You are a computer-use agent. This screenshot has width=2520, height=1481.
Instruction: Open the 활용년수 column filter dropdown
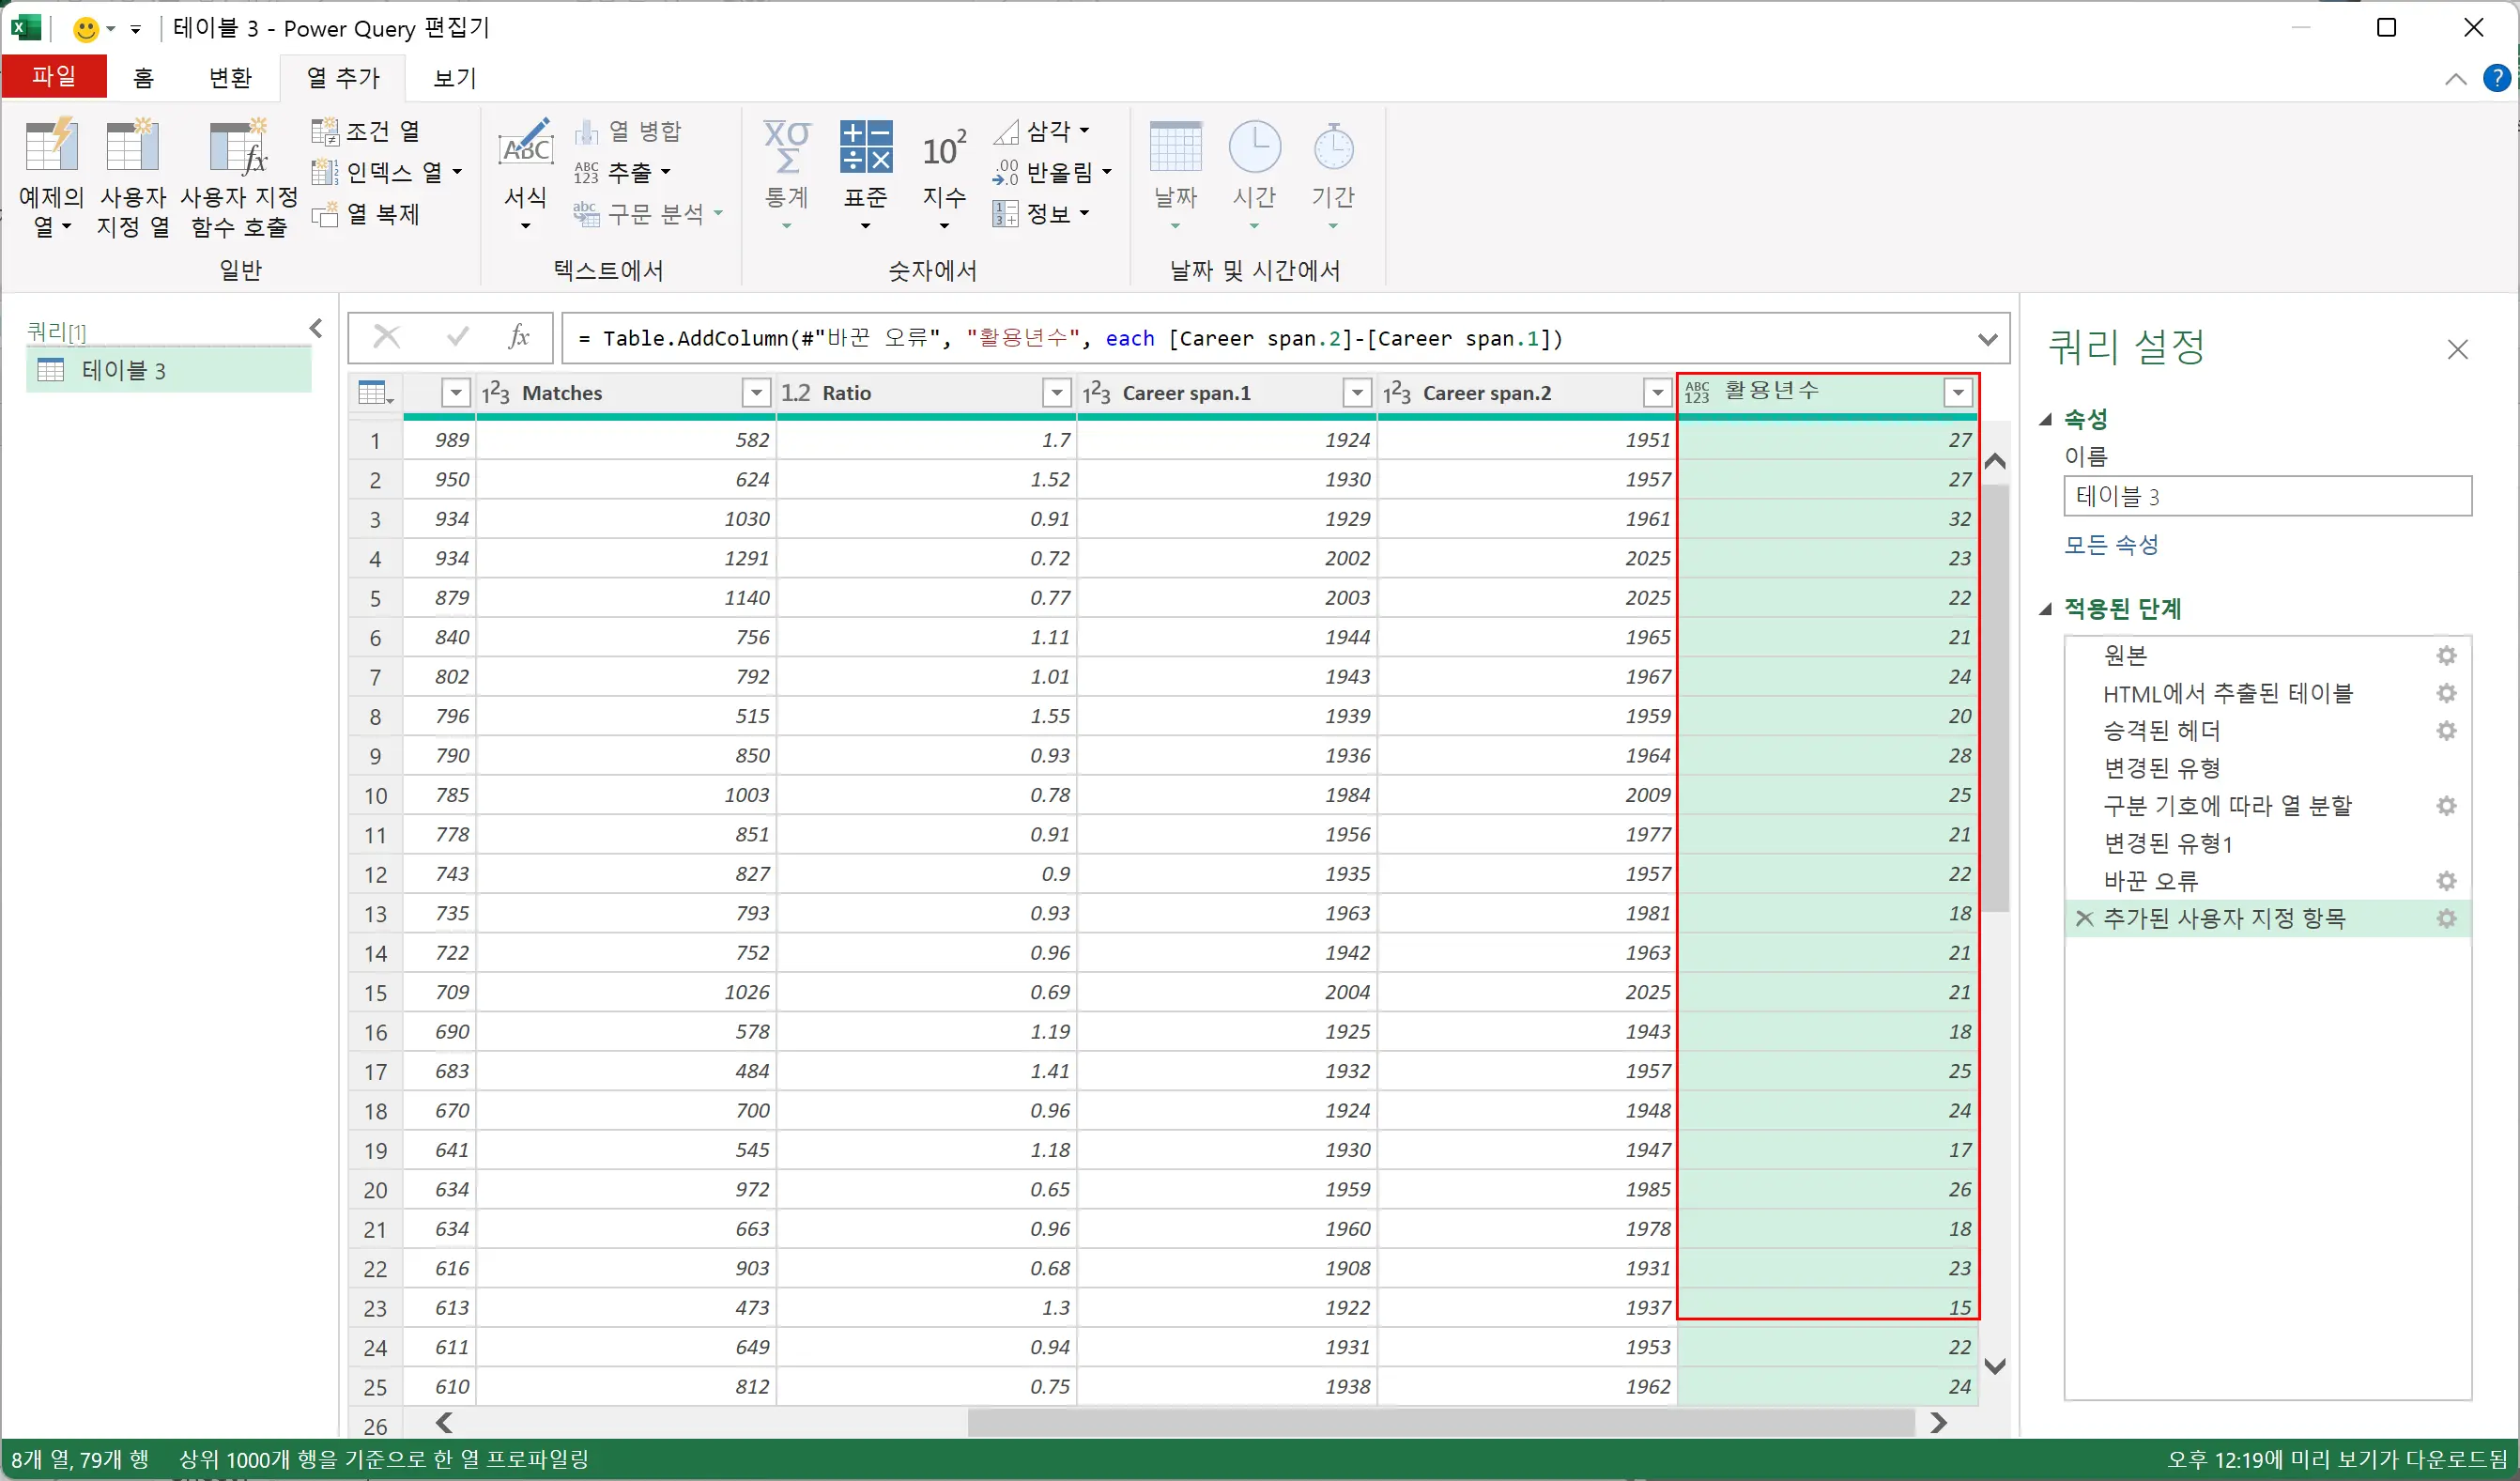(x=1957, y=393)
